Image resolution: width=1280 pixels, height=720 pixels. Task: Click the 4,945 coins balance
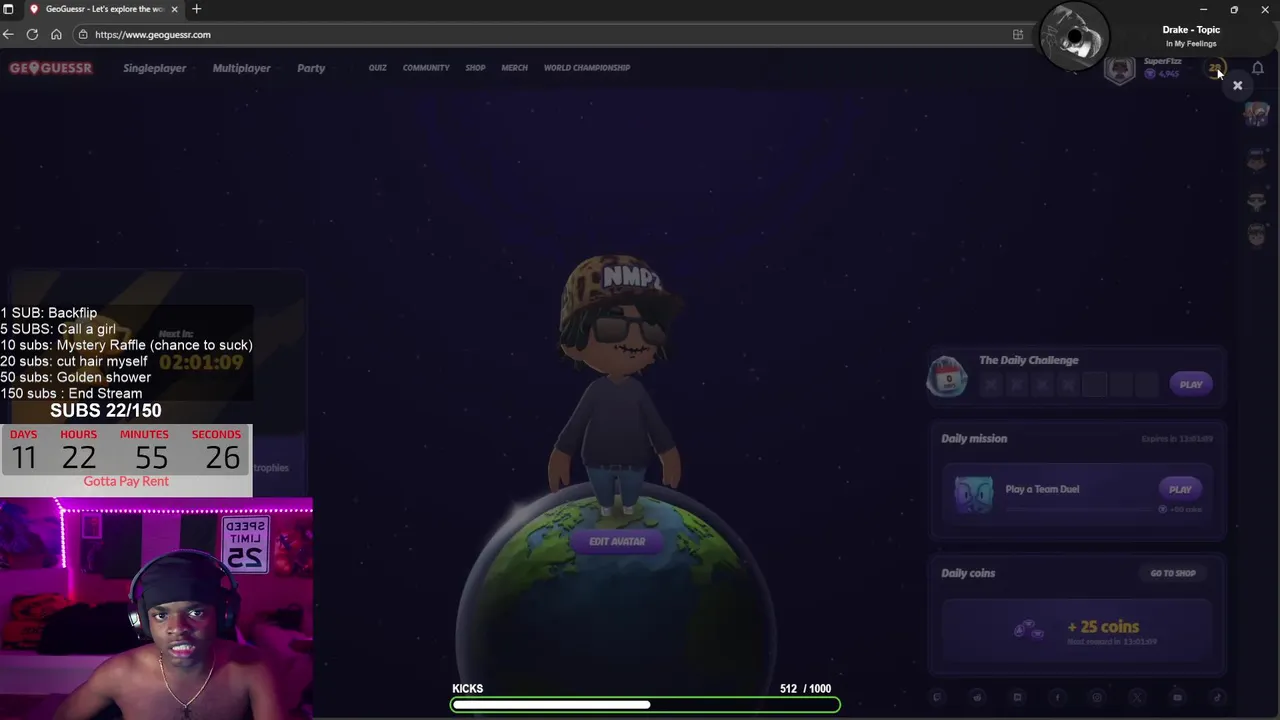click(x=1162, y=74)
